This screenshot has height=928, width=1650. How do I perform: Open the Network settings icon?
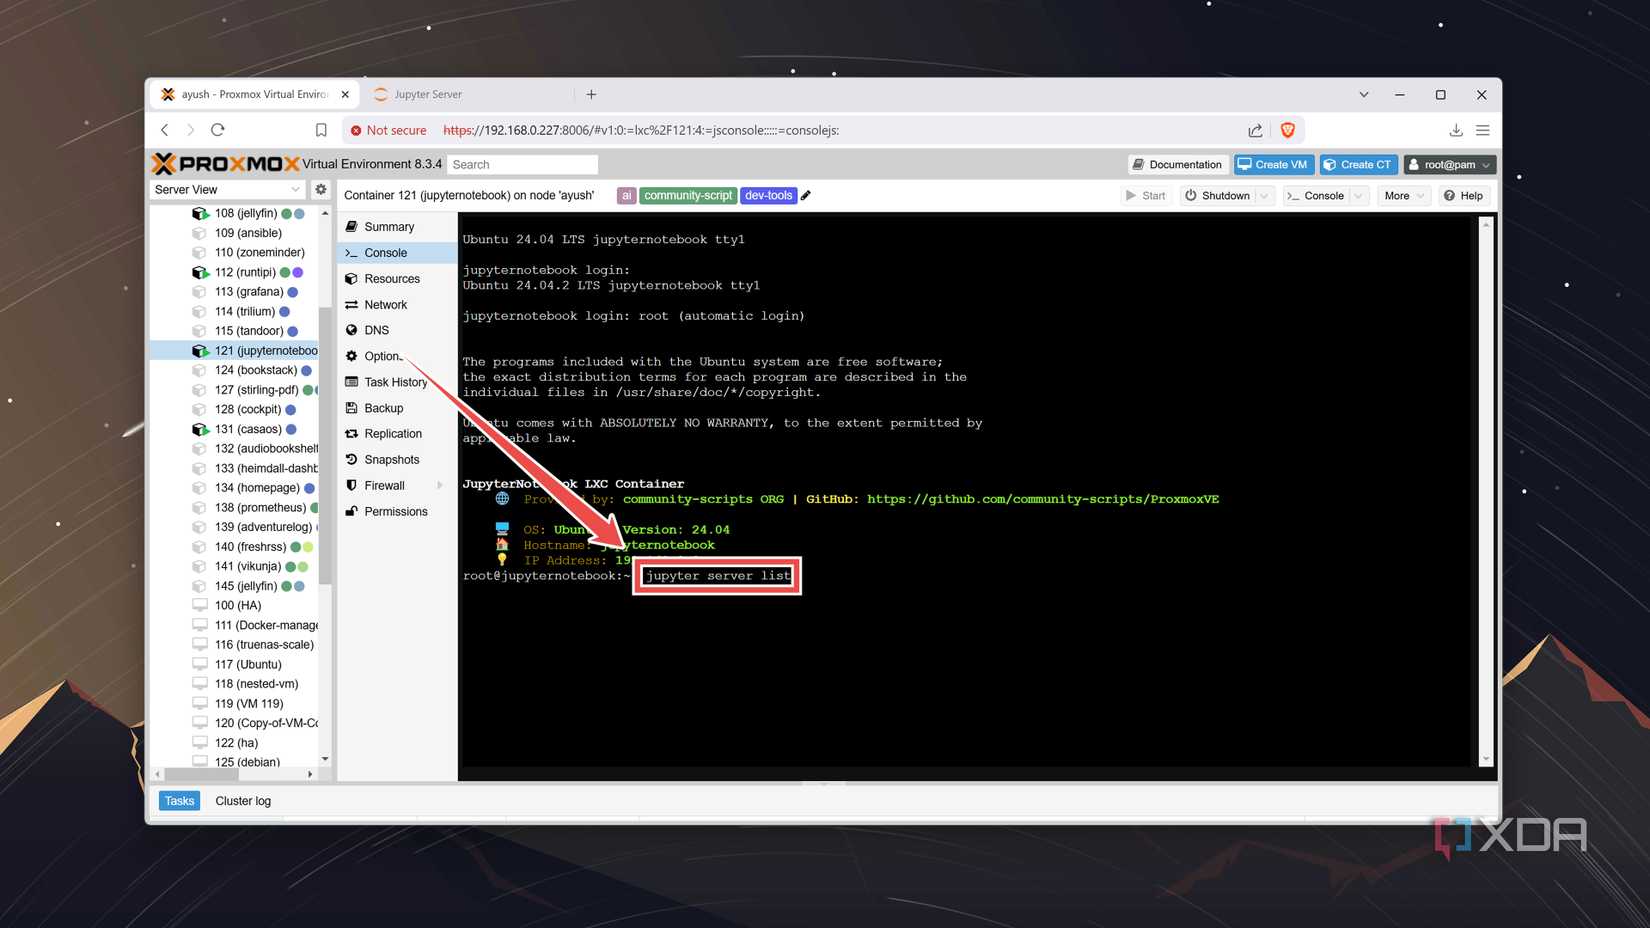point(351,304)
